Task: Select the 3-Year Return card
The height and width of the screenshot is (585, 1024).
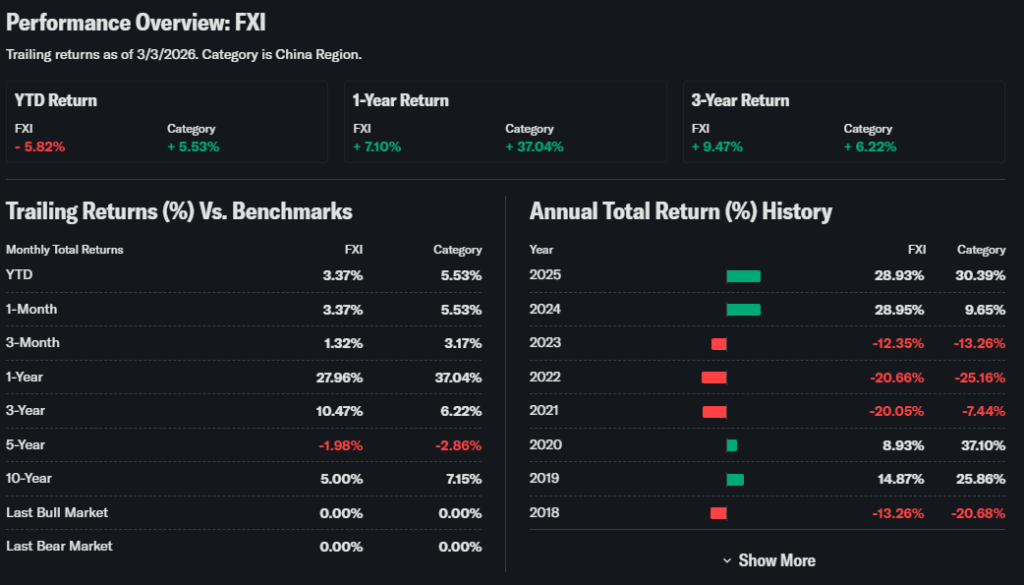Action: click(x=844, y=121)
